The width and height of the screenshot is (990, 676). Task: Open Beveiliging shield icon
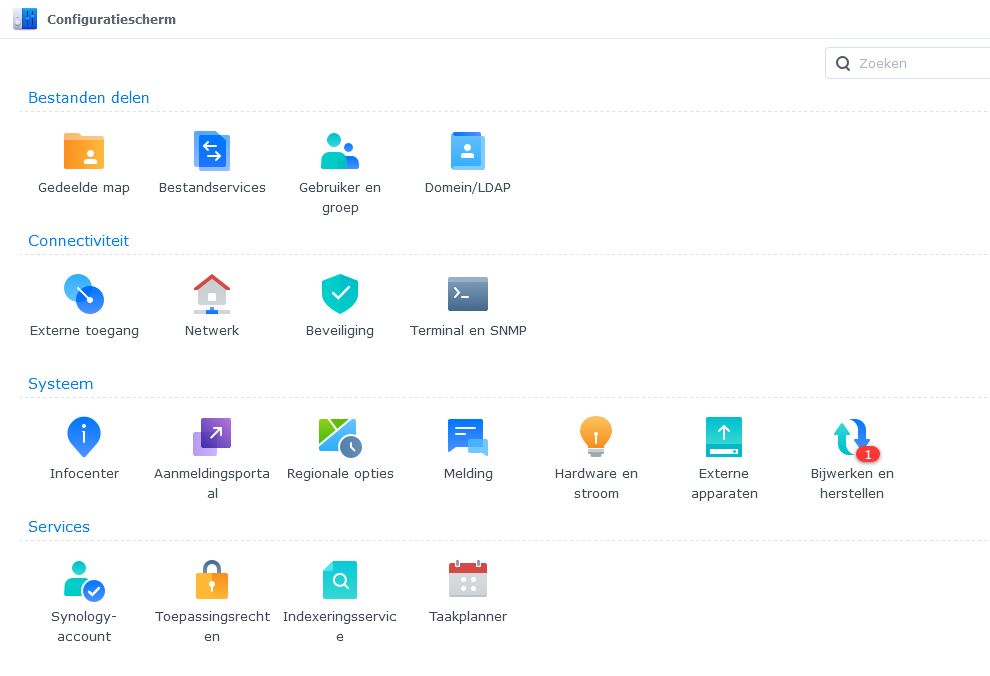point(340,295)
